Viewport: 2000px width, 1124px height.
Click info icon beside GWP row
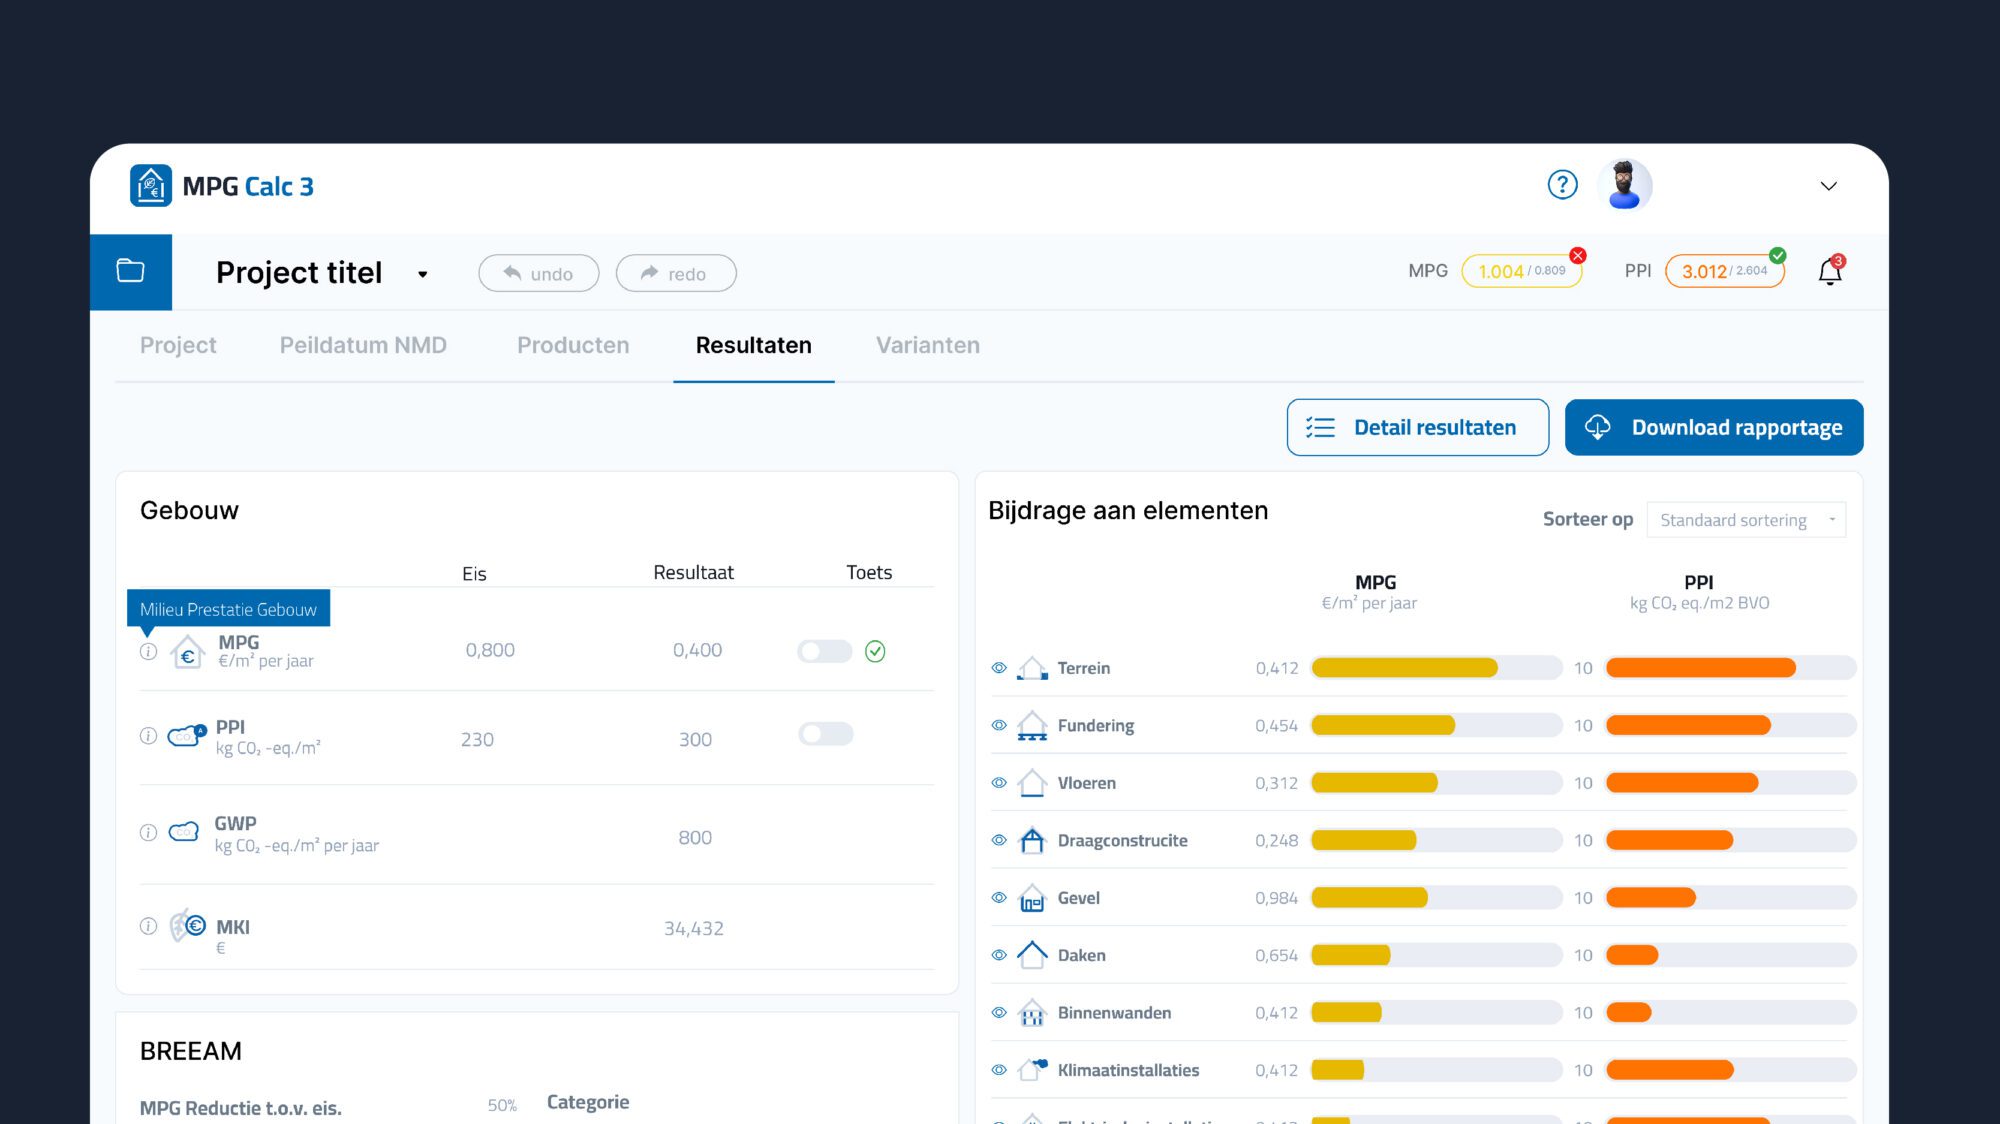[148, 832]
